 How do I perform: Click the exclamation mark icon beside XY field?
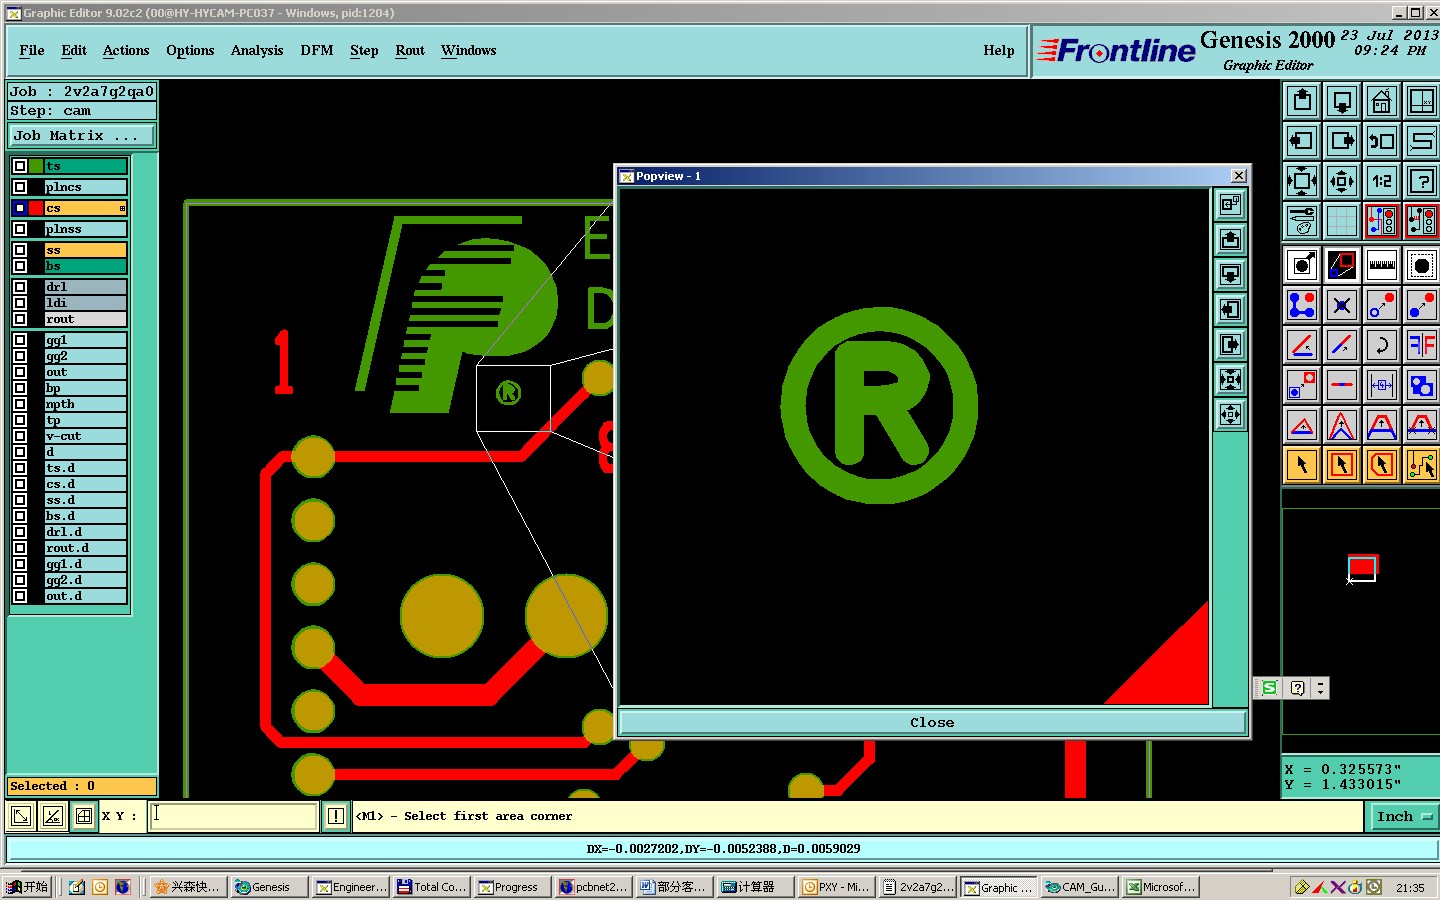[x=336, y=816]
